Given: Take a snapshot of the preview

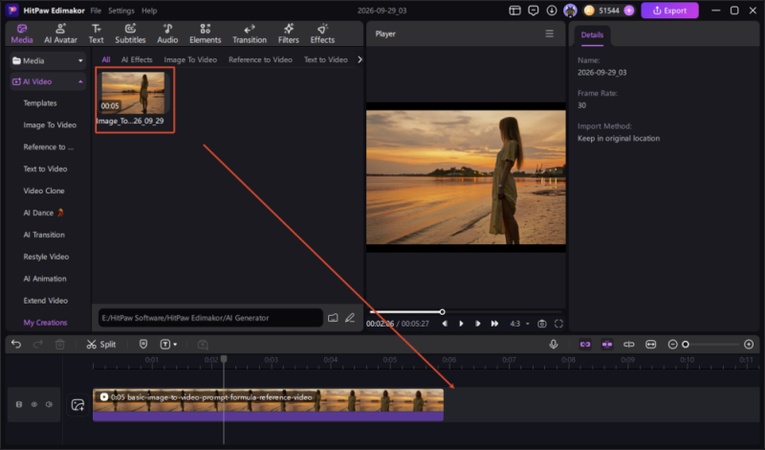Looking at the screenshot, I should 542,324.
